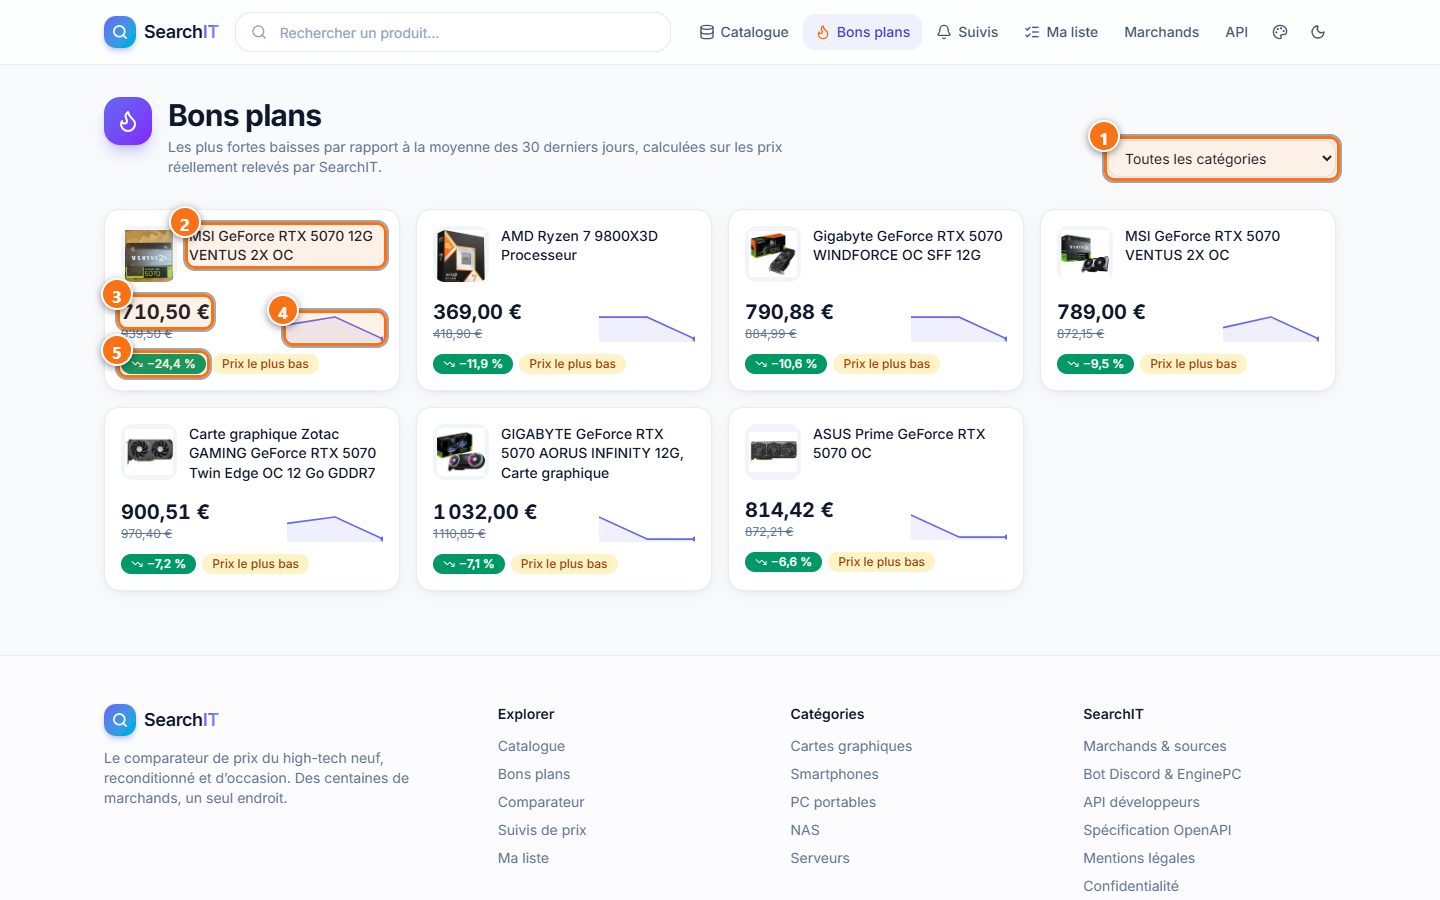Click Gigabyte WINDFORCE OC SFF product image

772,254
